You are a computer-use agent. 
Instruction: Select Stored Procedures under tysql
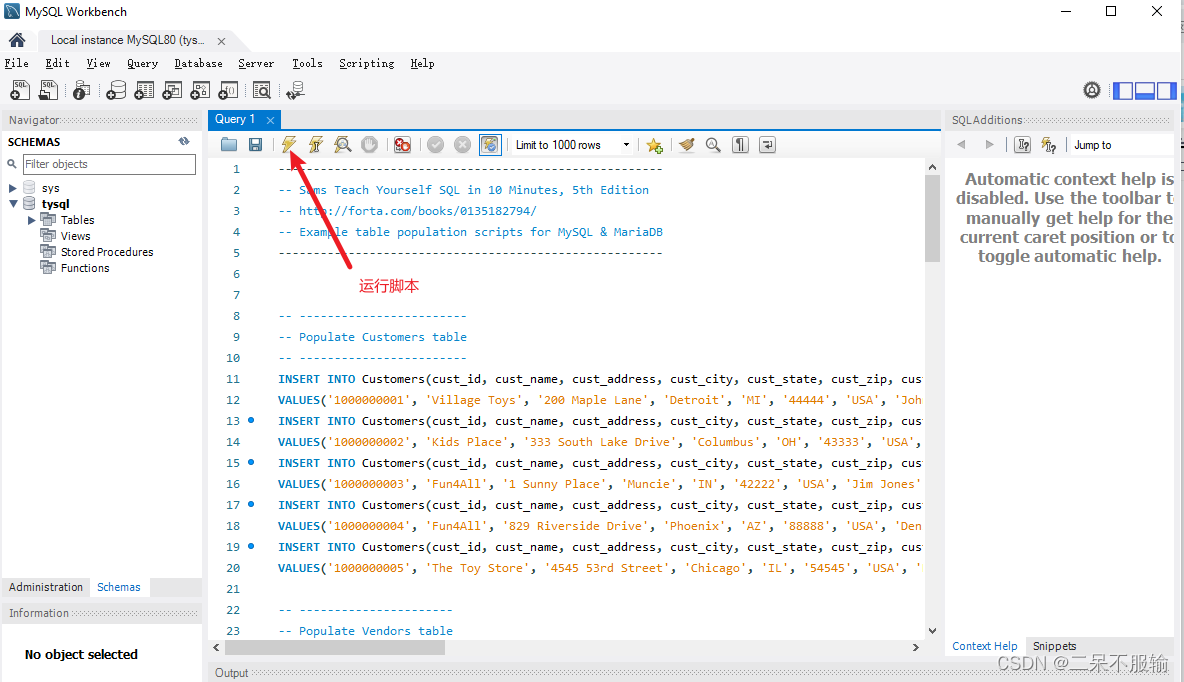(106, 252)
